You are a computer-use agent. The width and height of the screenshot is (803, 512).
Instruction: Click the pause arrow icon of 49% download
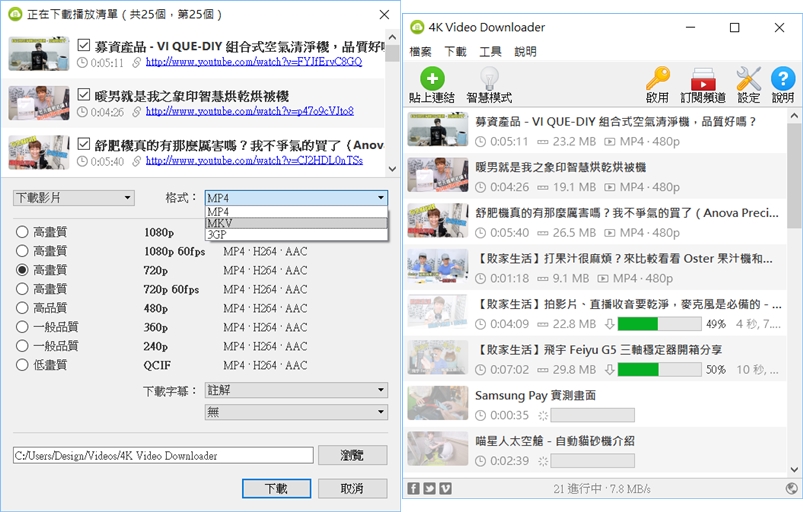[x=609, y=324]
